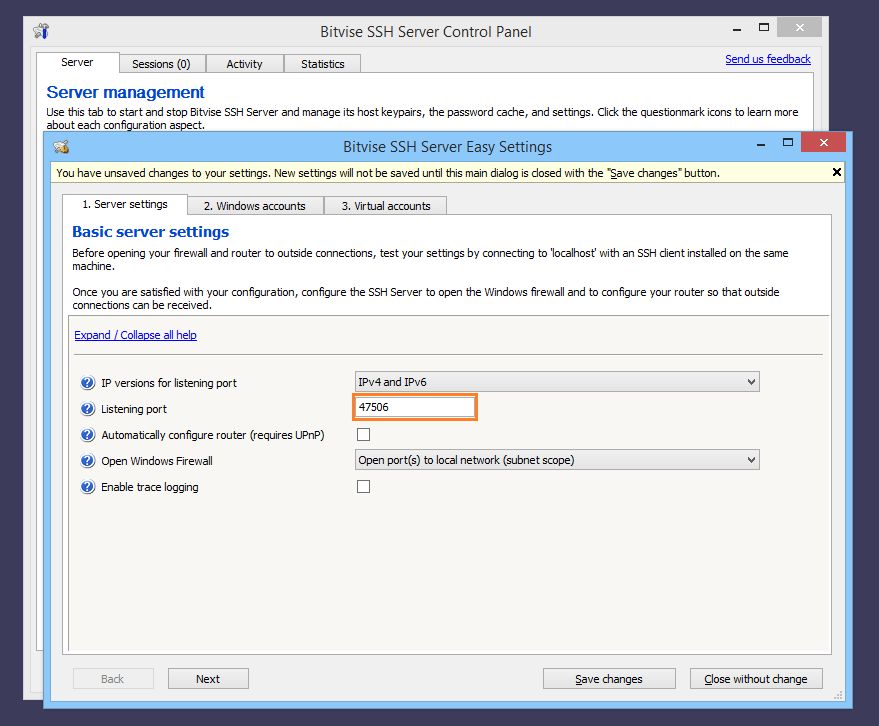This screenshot has width=879, height=726.
Task: Open help for trace logging setting
Action: coord(88,486)
